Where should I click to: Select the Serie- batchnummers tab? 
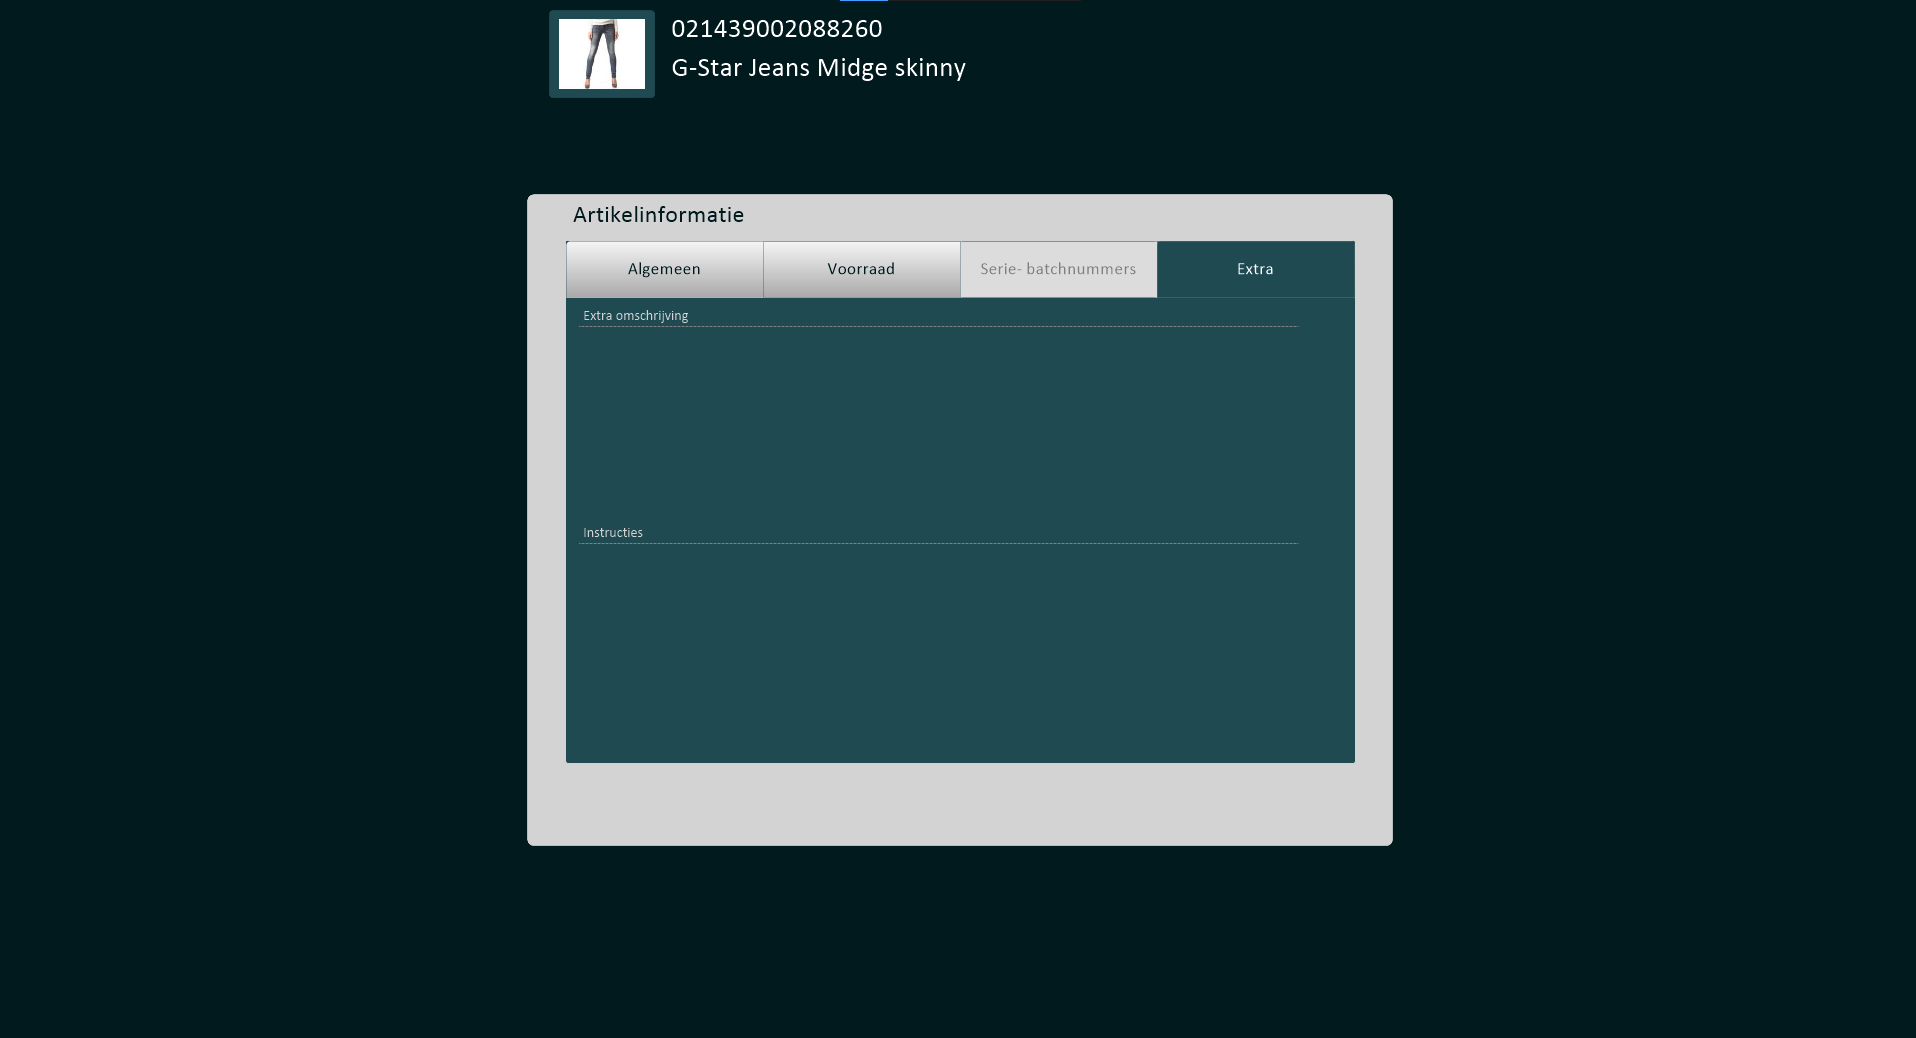coord(1058,269)
